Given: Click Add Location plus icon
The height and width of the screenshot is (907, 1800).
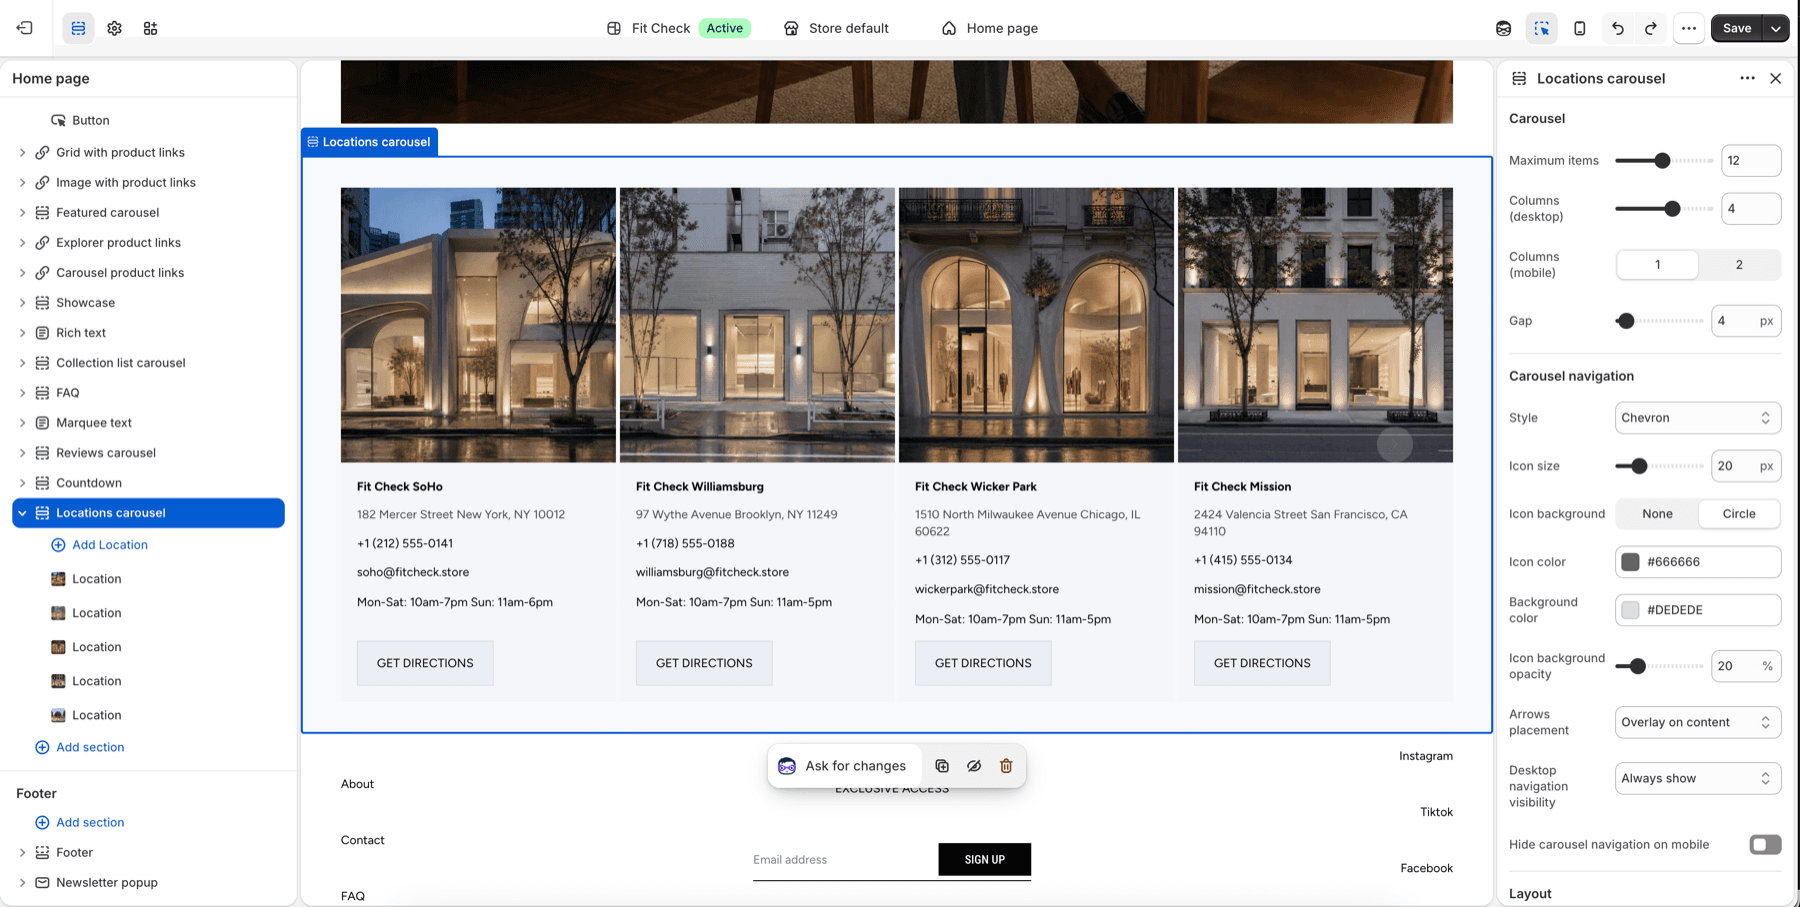Looking at the screenshot, I should click(x=58, y=545).
